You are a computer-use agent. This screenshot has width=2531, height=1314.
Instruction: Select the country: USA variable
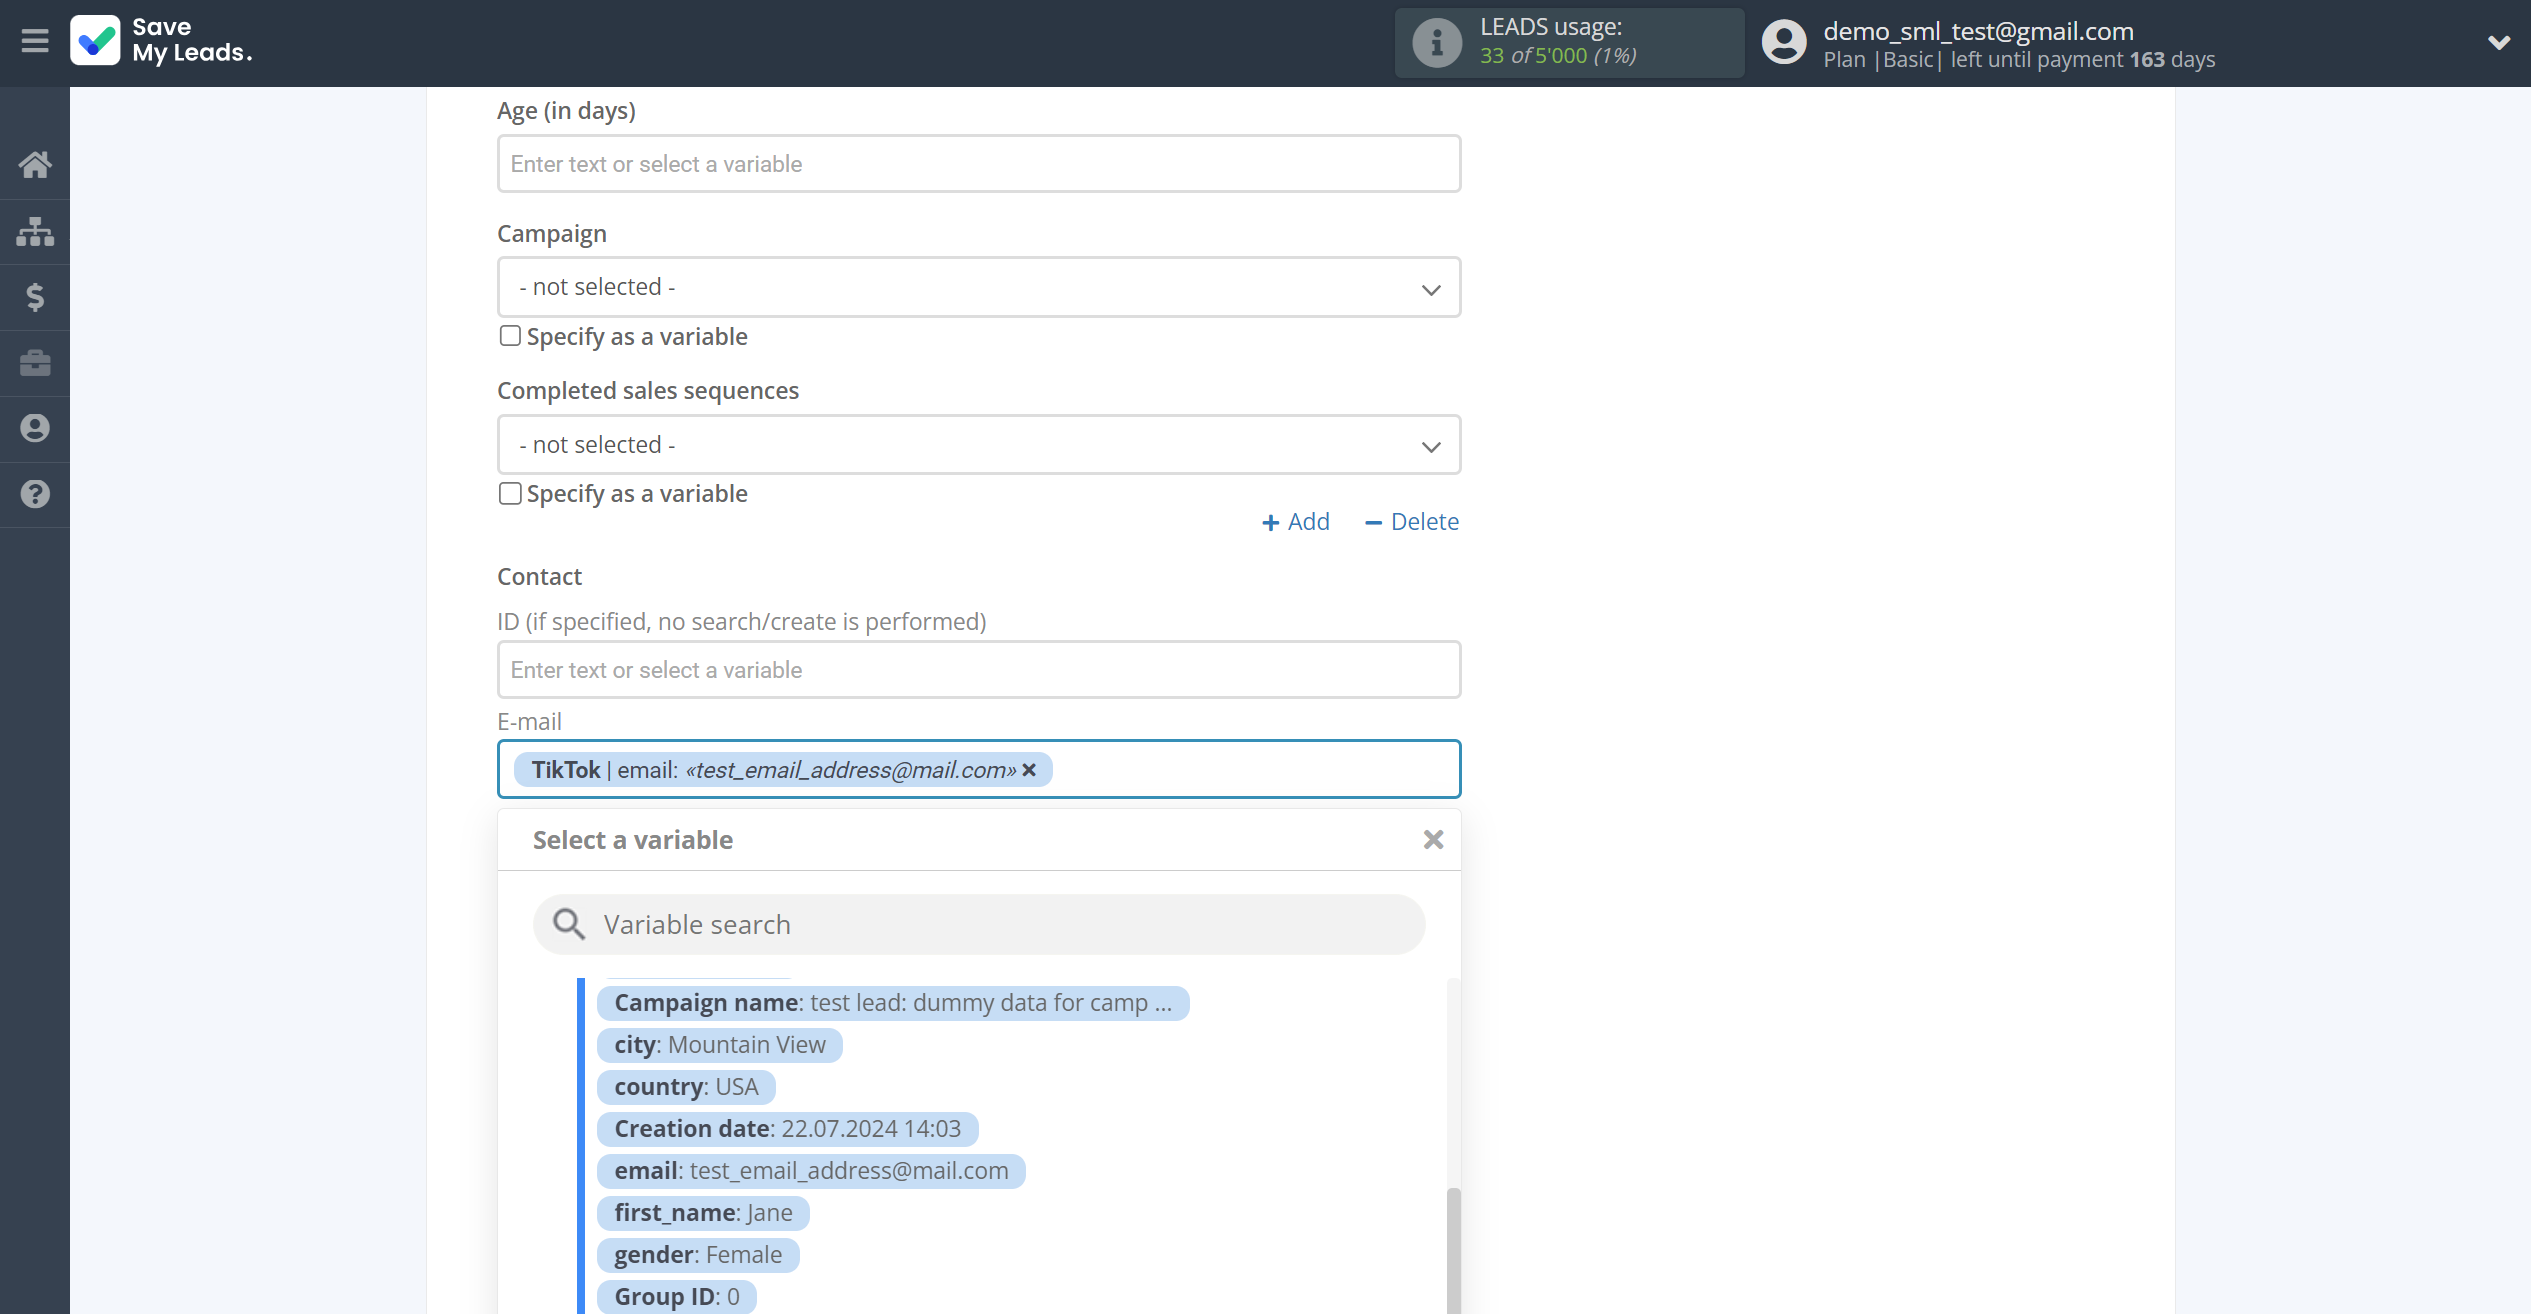pyautogui.click(x=686, y=1087)
